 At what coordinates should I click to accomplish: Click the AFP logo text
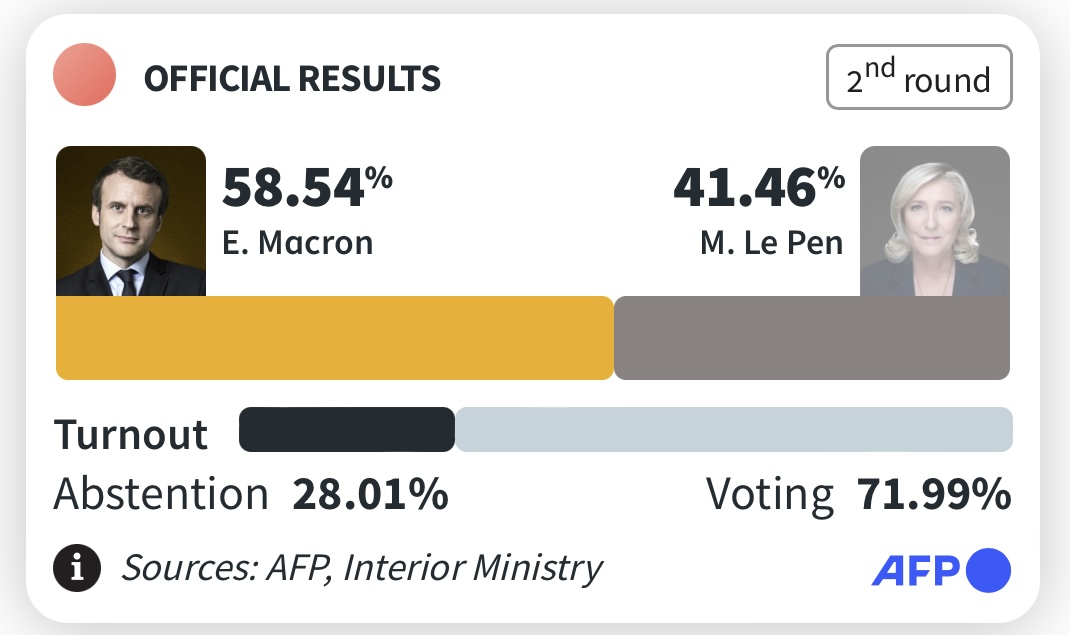[x=916, y=570]
